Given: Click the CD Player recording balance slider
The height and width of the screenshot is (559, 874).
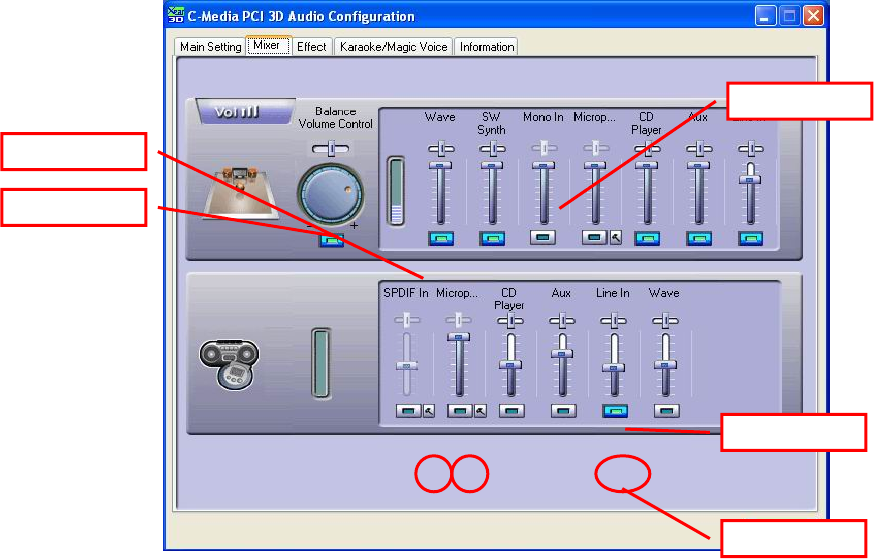Looking at the screenshot, I should [511, 321].
